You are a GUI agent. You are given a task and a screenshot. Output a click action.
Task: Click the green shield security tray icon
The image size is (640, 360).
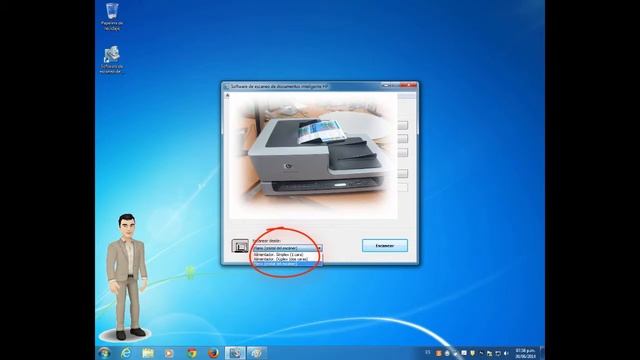click(473, 353)
